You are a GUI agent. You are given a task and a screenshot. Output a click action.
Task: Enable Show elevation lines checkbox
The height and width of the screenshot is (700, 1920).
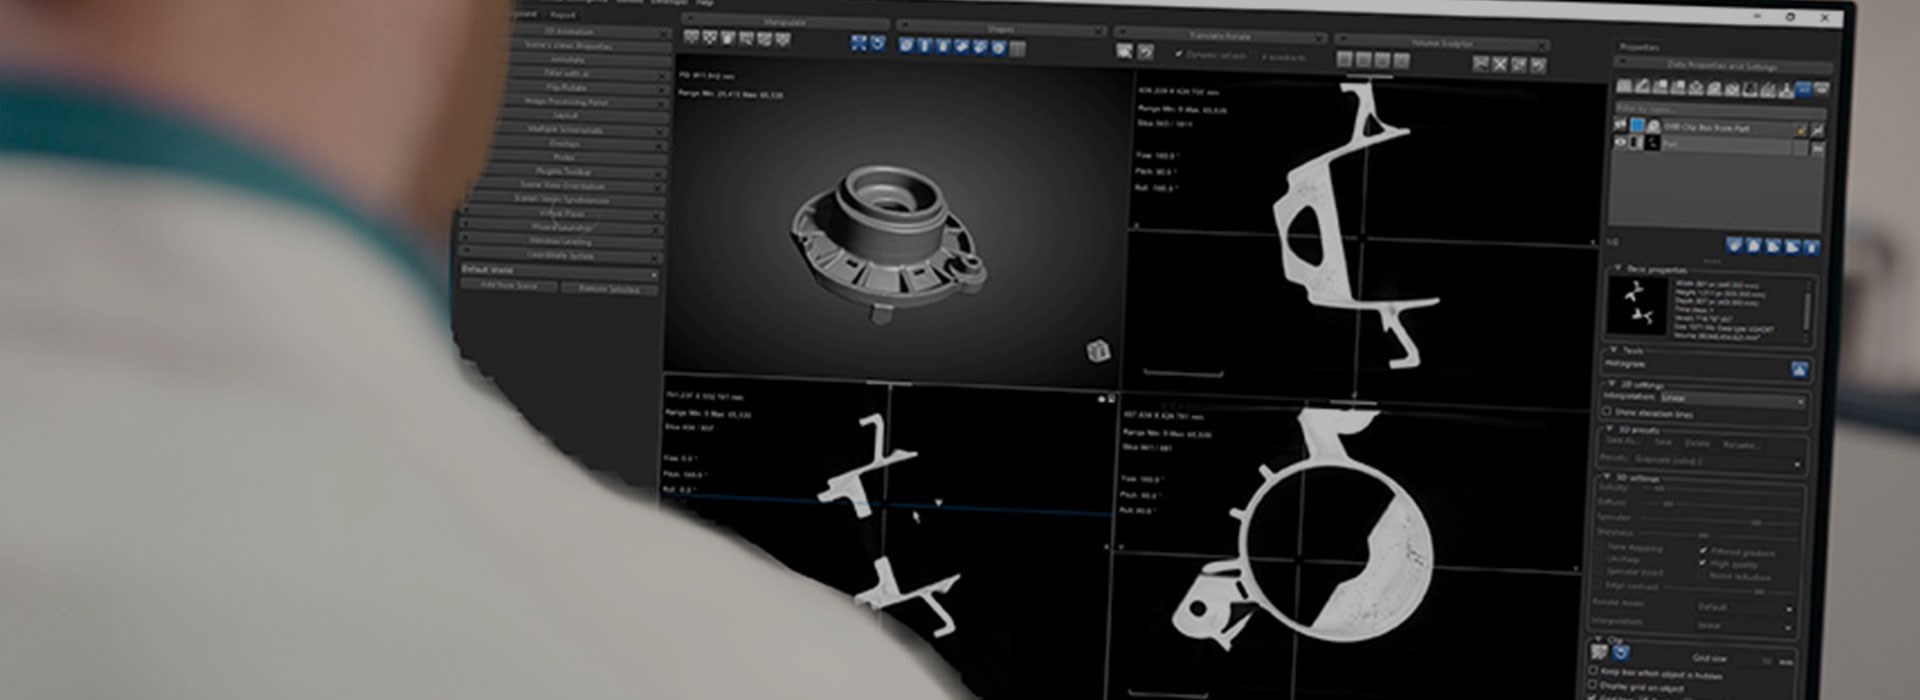pyautogui.click(x=1607, y=412)
